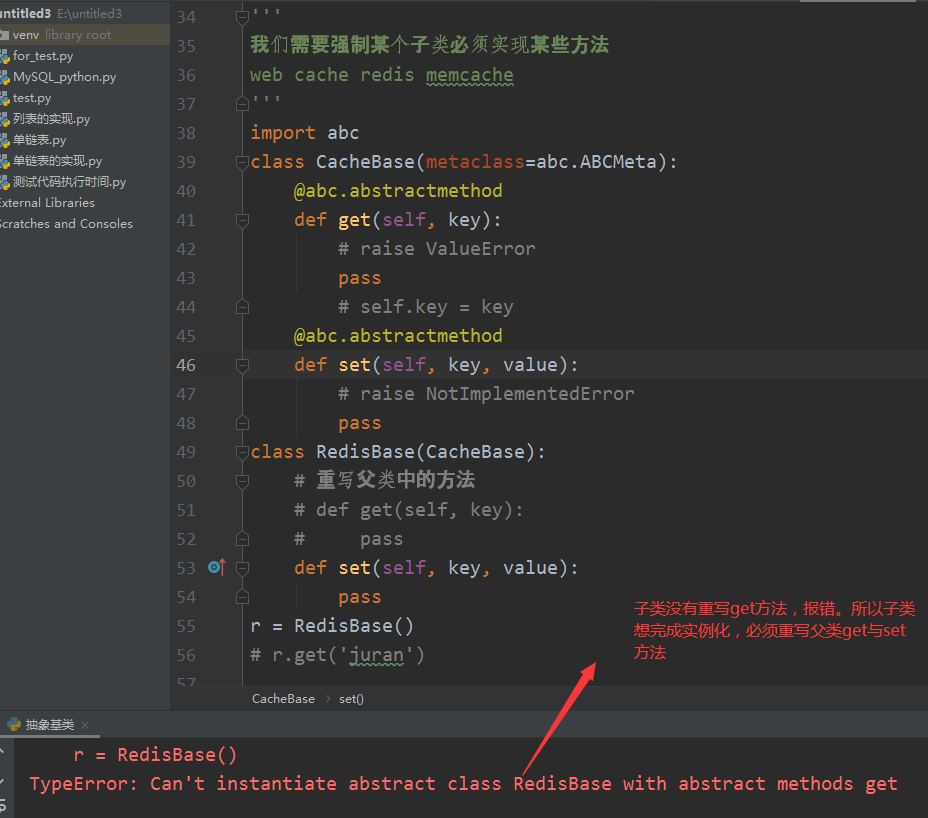Toggle fold end marker on line 44
This screenshot has height=818, width=928.
click(242, 307)
